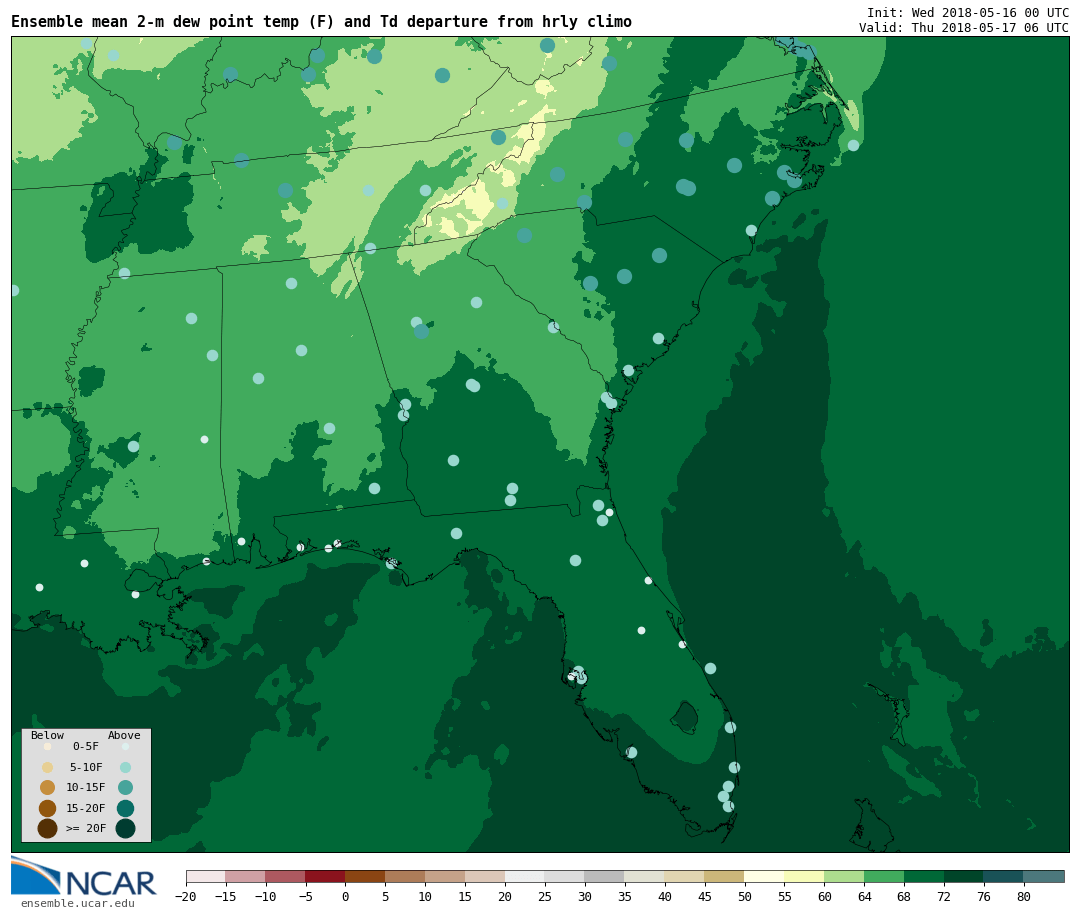Click the light teal '5-10F' Above circle

coord(125,767)
